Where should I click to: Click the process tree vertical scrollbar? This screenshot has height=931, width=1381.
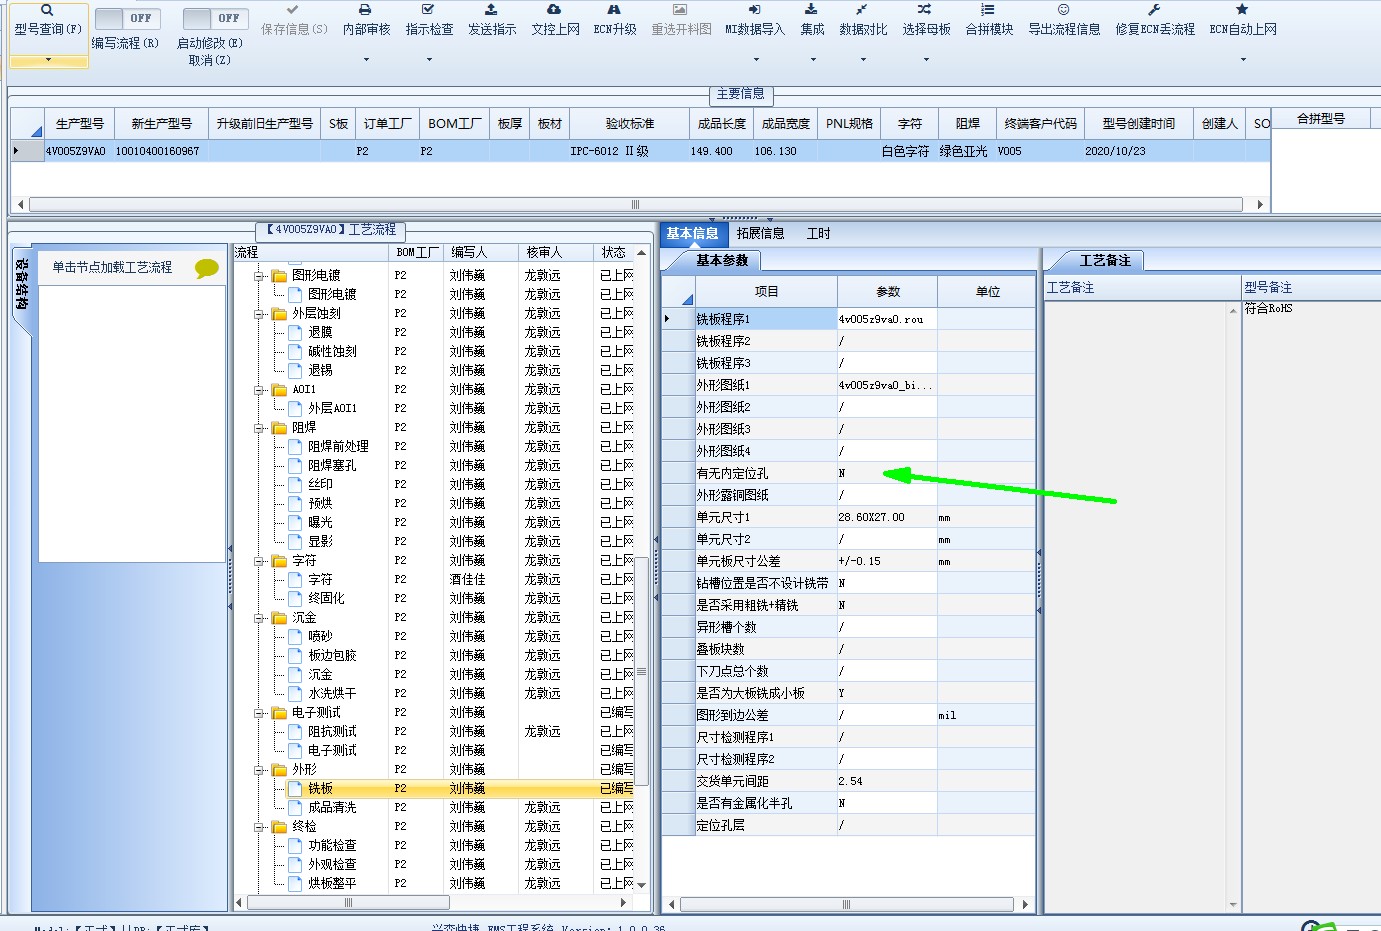(642, 671)
